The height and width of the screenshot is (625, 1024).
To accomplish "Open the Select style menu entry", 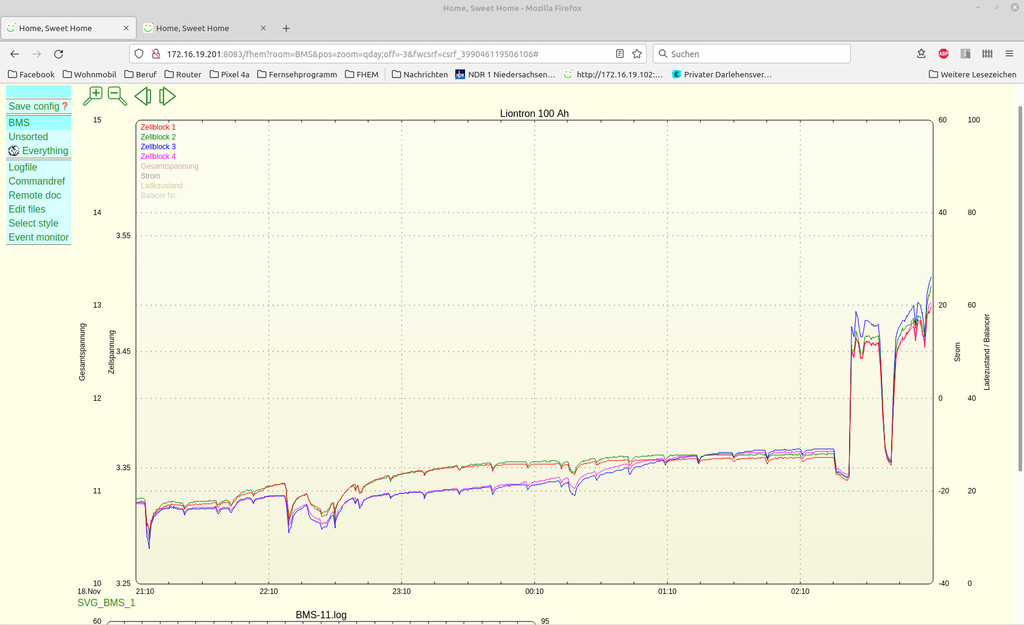I will pos(33,223).
